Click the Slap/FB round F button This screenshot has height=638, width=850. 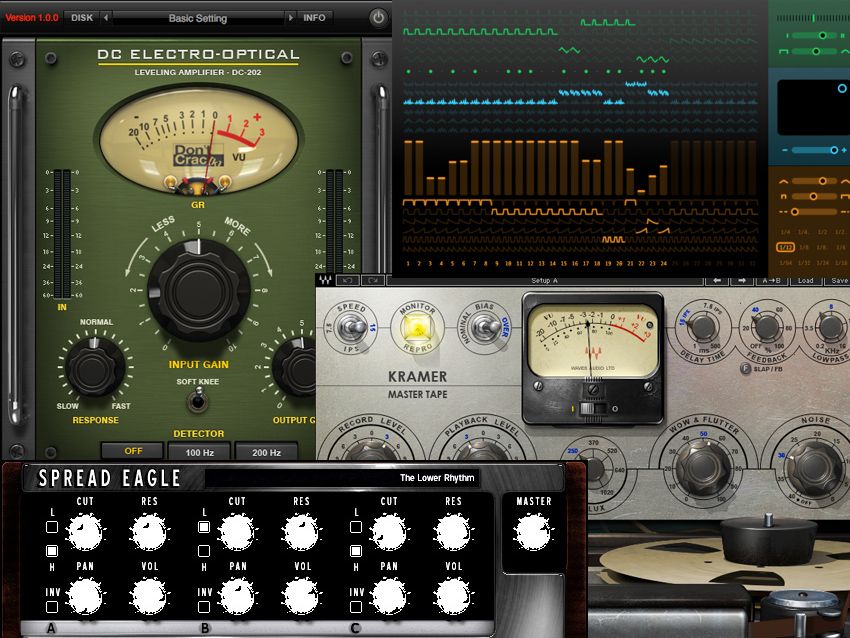[x=746, y=369]
